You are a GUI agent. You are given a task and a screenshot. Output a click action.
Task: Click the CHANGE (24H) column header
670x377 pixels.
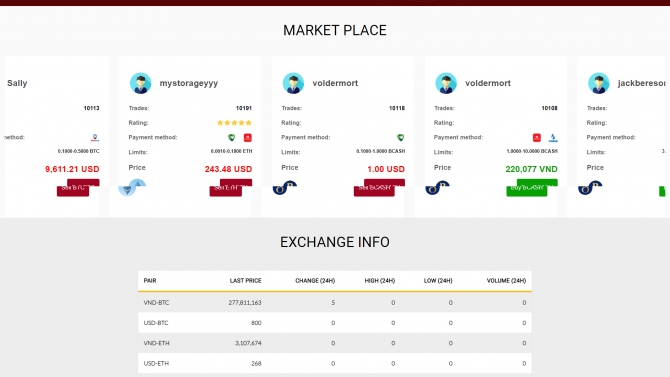315,281
